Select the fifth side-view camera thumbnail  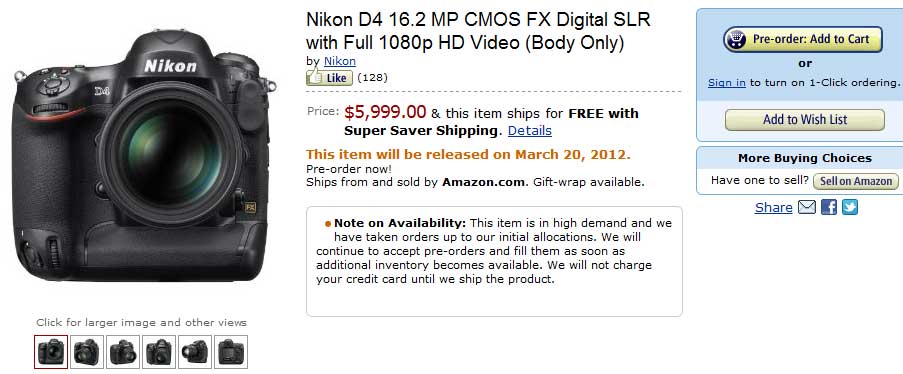tap(195, 352)
